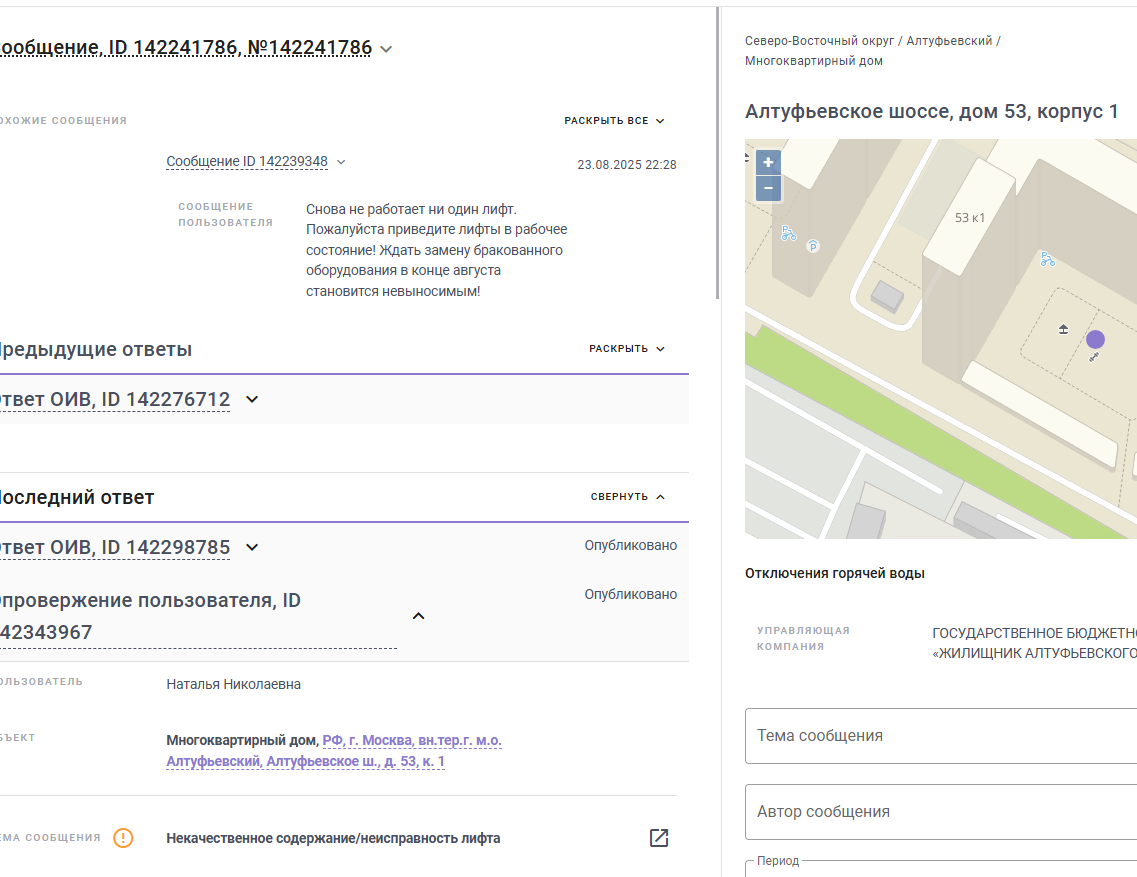Open message topic in new window icon
The width and height of the screenshot is (1137, 877).
[658, 838]
